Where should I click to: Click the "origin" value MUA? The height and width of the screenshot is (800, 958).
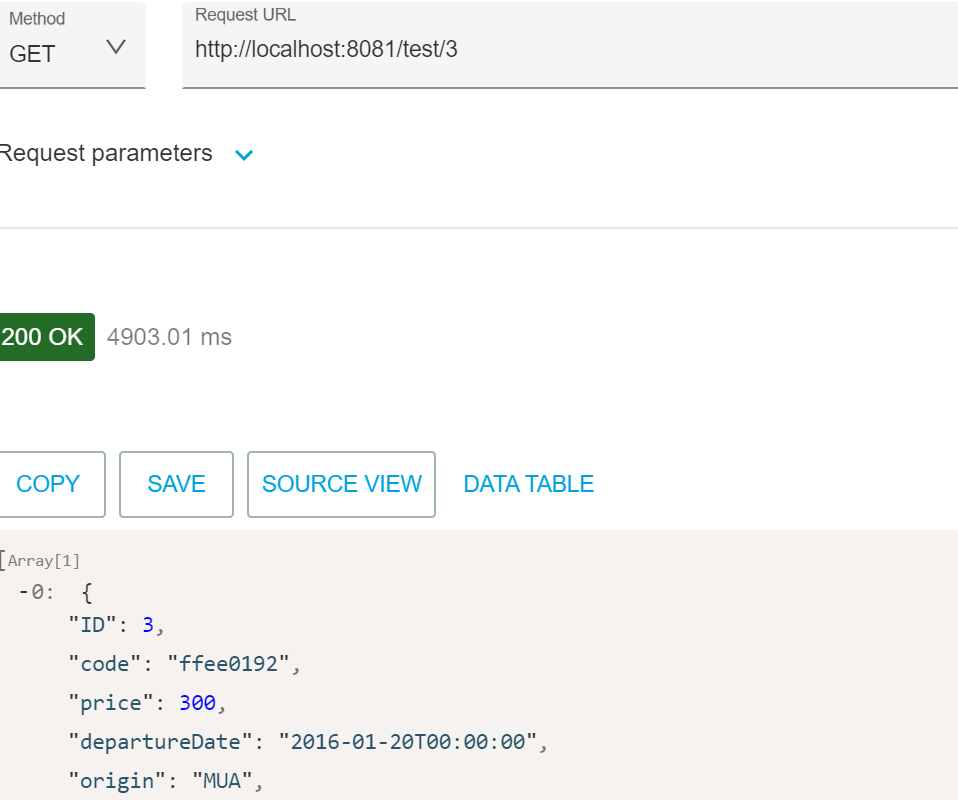pyautogui.click(x=222, y=781)
